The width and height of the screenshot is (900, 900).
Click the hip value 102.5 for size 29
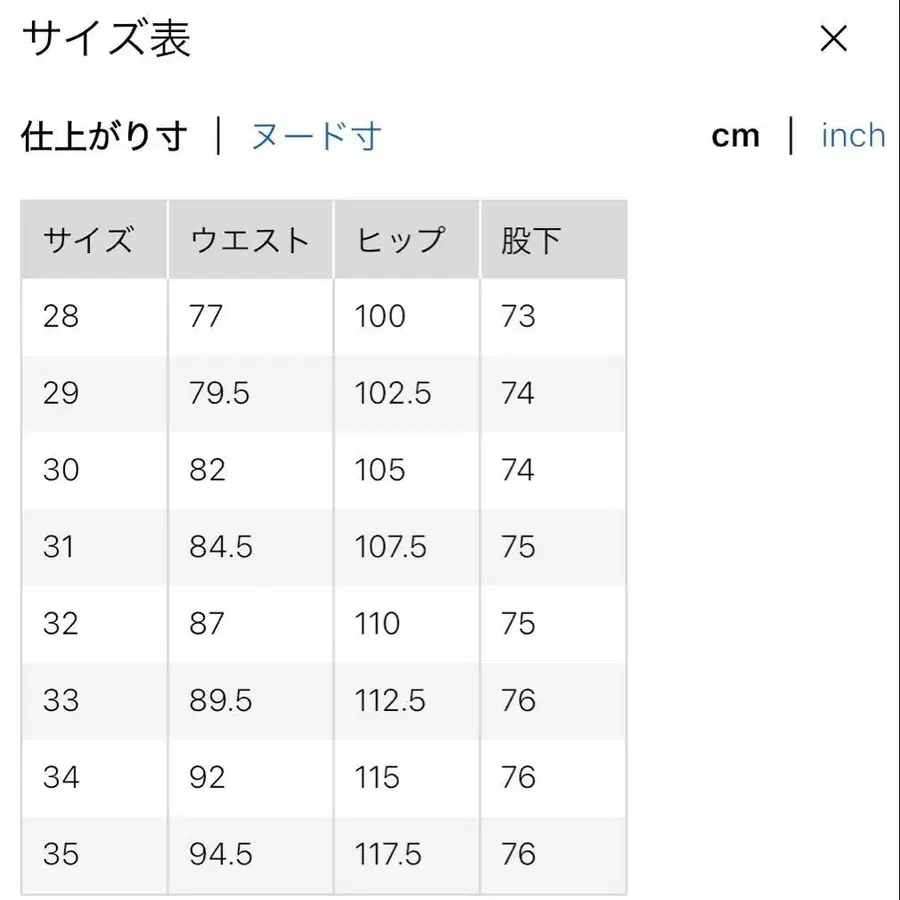(x=390, y=393)
